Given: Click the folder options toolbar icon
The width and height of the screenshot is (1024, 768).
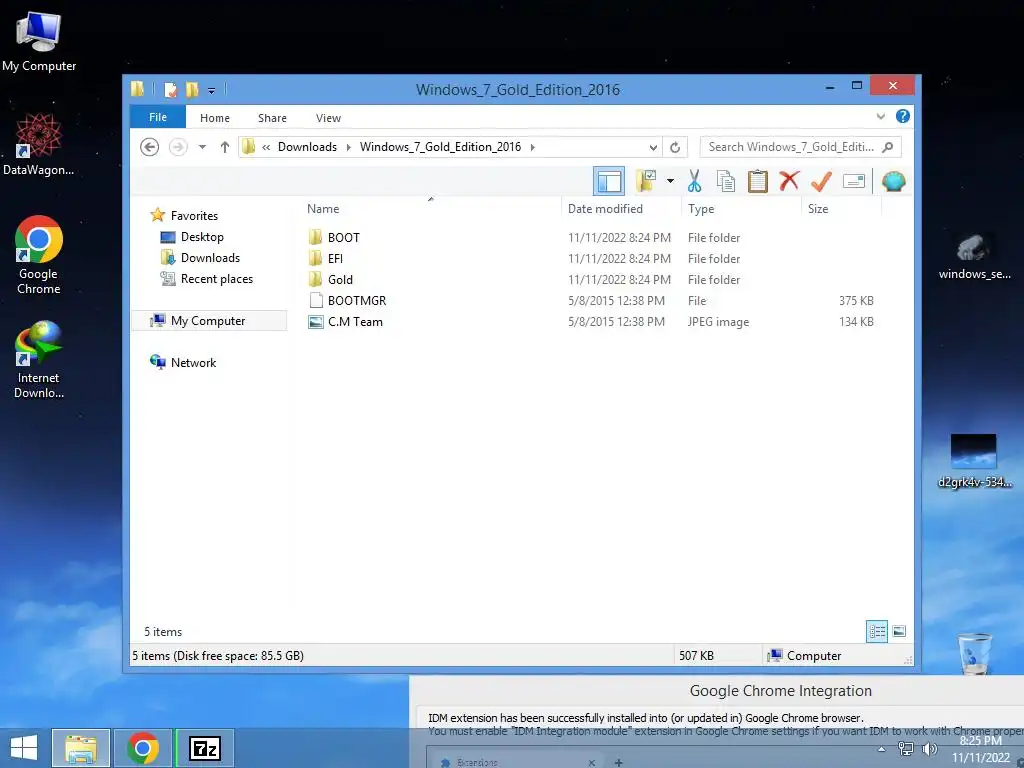Looking at the screenshot, I should (x=646, y=181).
